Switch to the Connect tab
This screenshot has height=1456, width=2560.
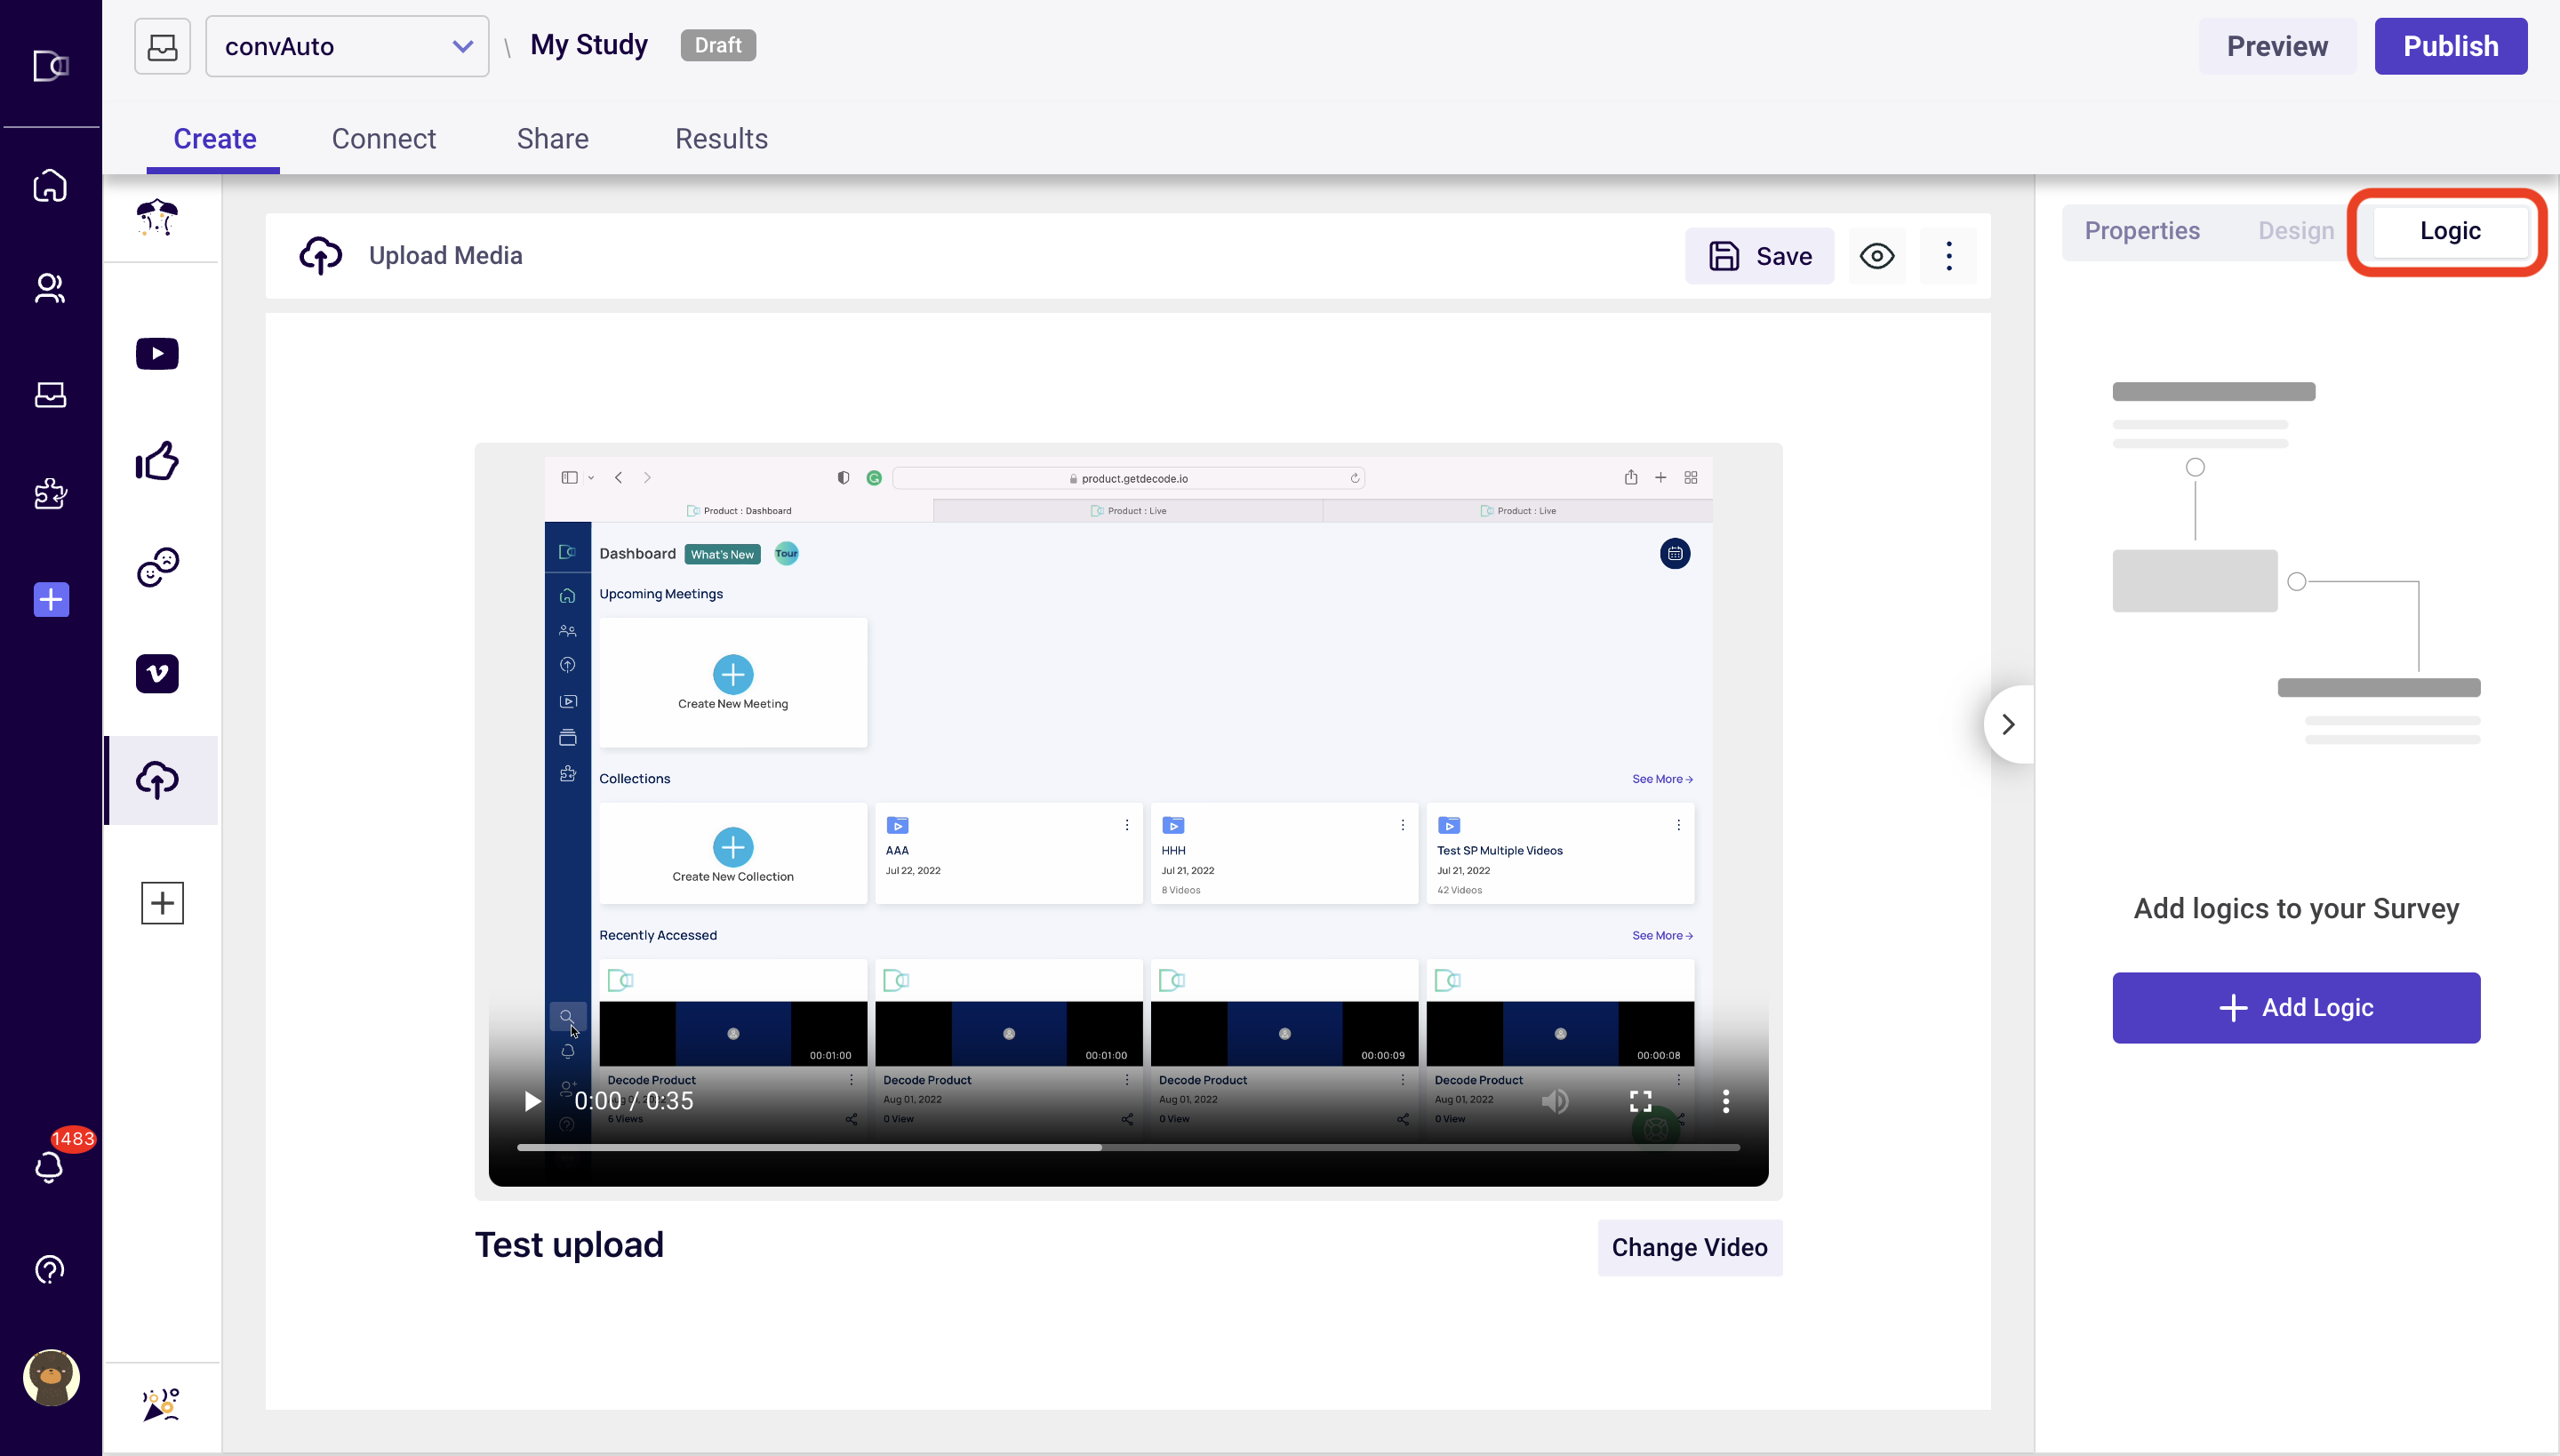(383, 138)
